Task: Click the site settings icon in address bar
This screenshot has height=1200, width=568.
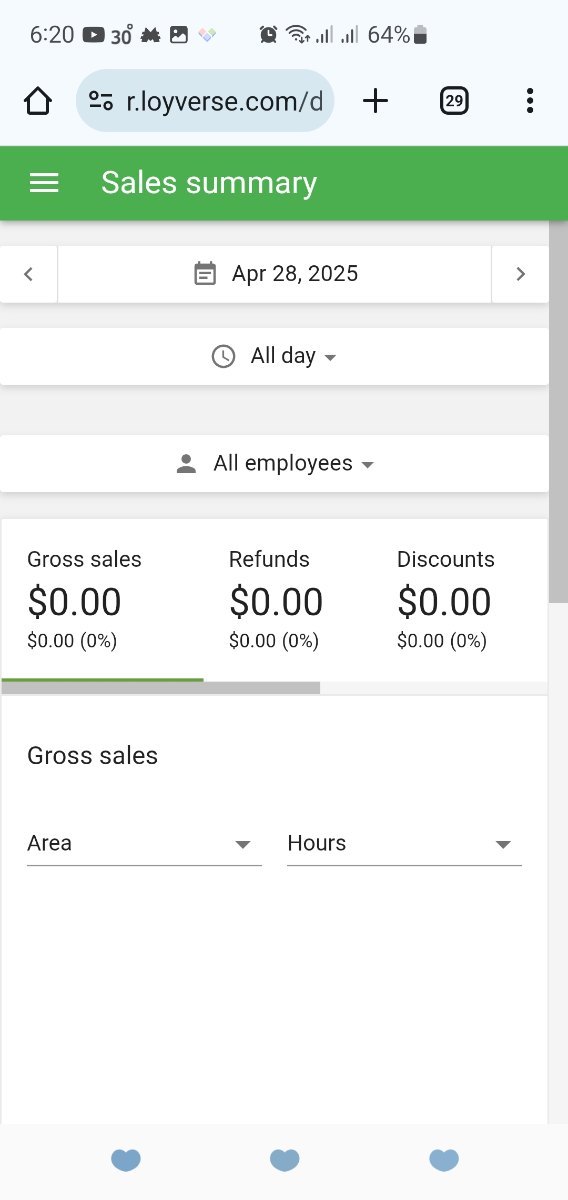Action: pyautogui.click(x=100, y=100)
